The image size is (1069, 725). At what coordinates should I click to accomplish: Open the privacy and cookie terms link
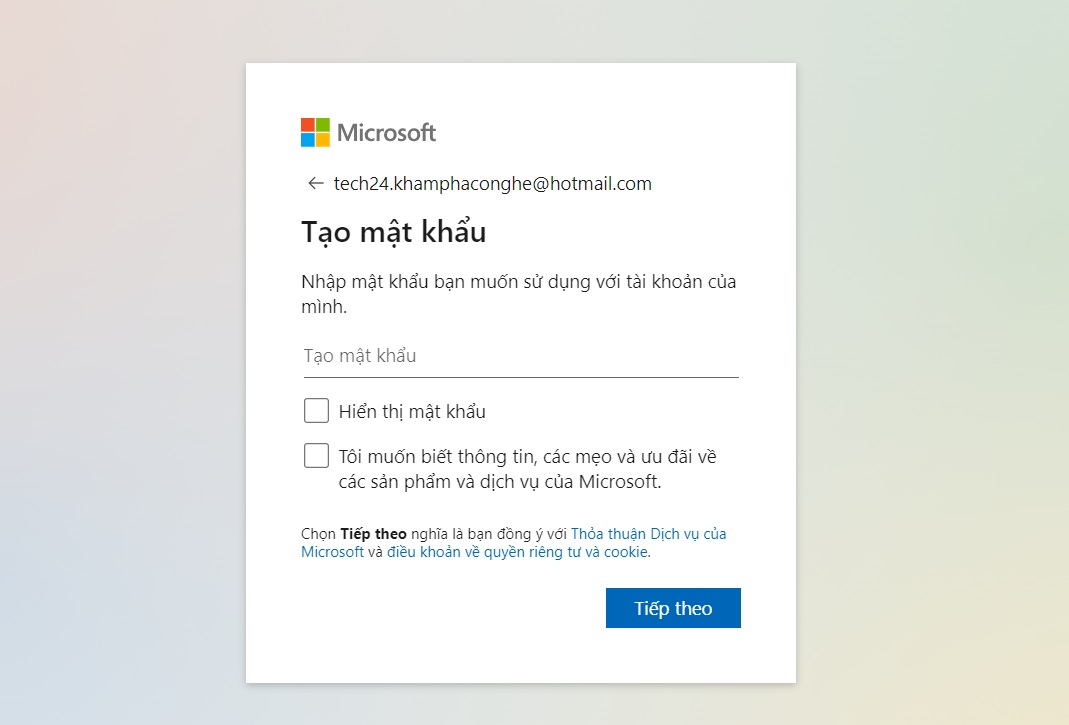(517, 552)
